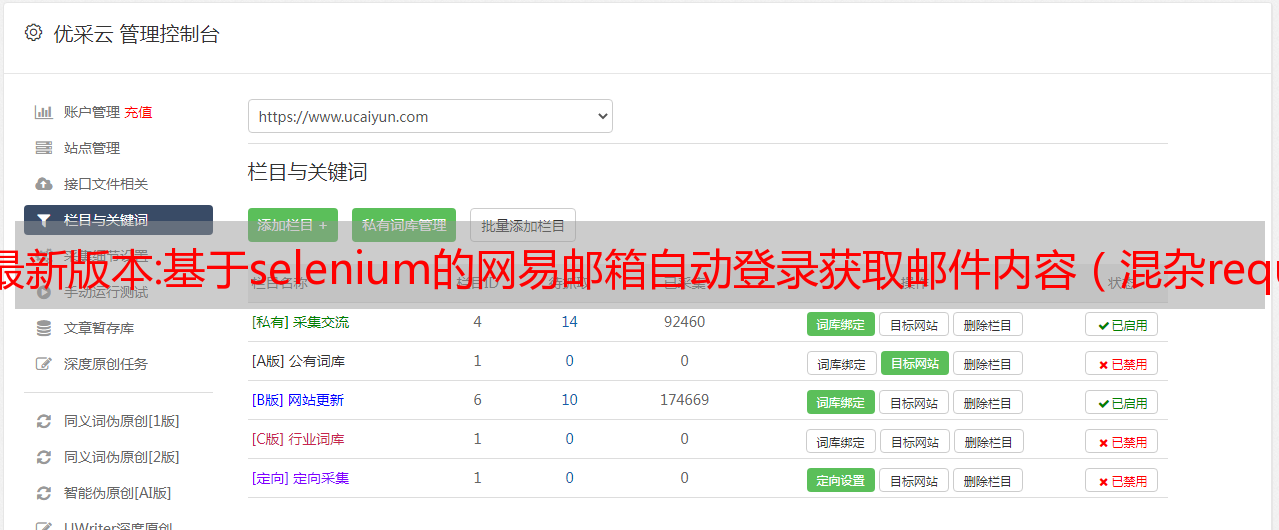The image size is (1279, 530).
Task: Click the [C版] 行业词库 column name
Action: pos(298,439)
